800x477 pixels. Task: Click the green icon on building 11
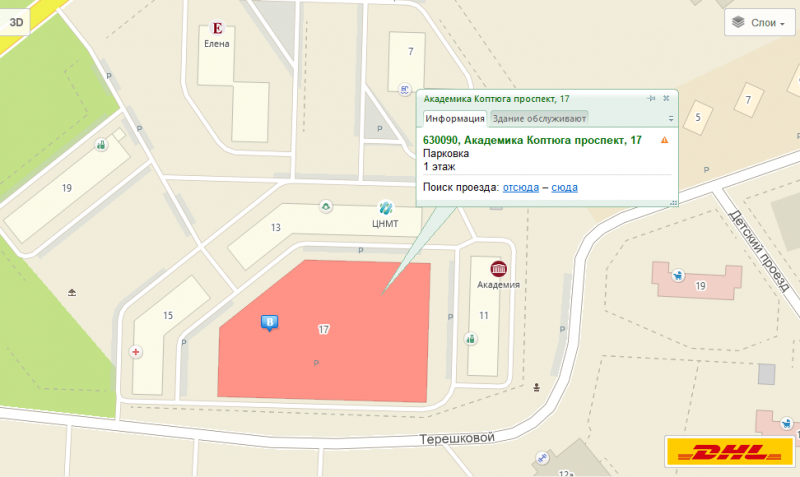point(470,339)
